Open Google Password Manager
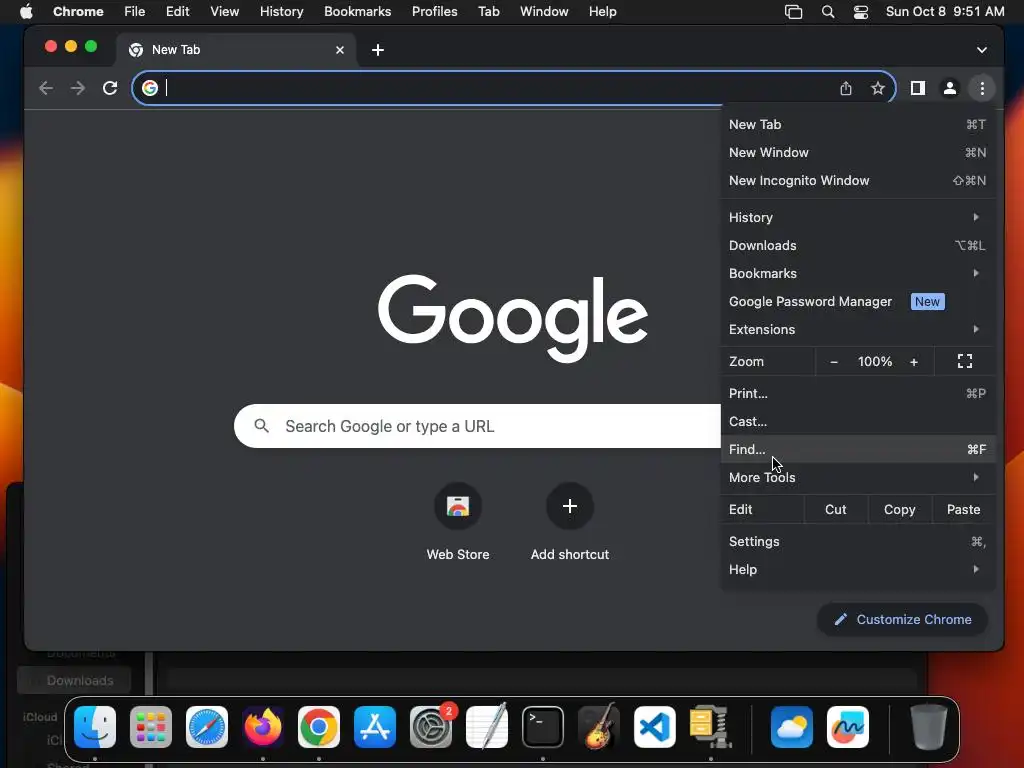The width and height of the screenshot is (1024, 768). [x=858, y=302]
